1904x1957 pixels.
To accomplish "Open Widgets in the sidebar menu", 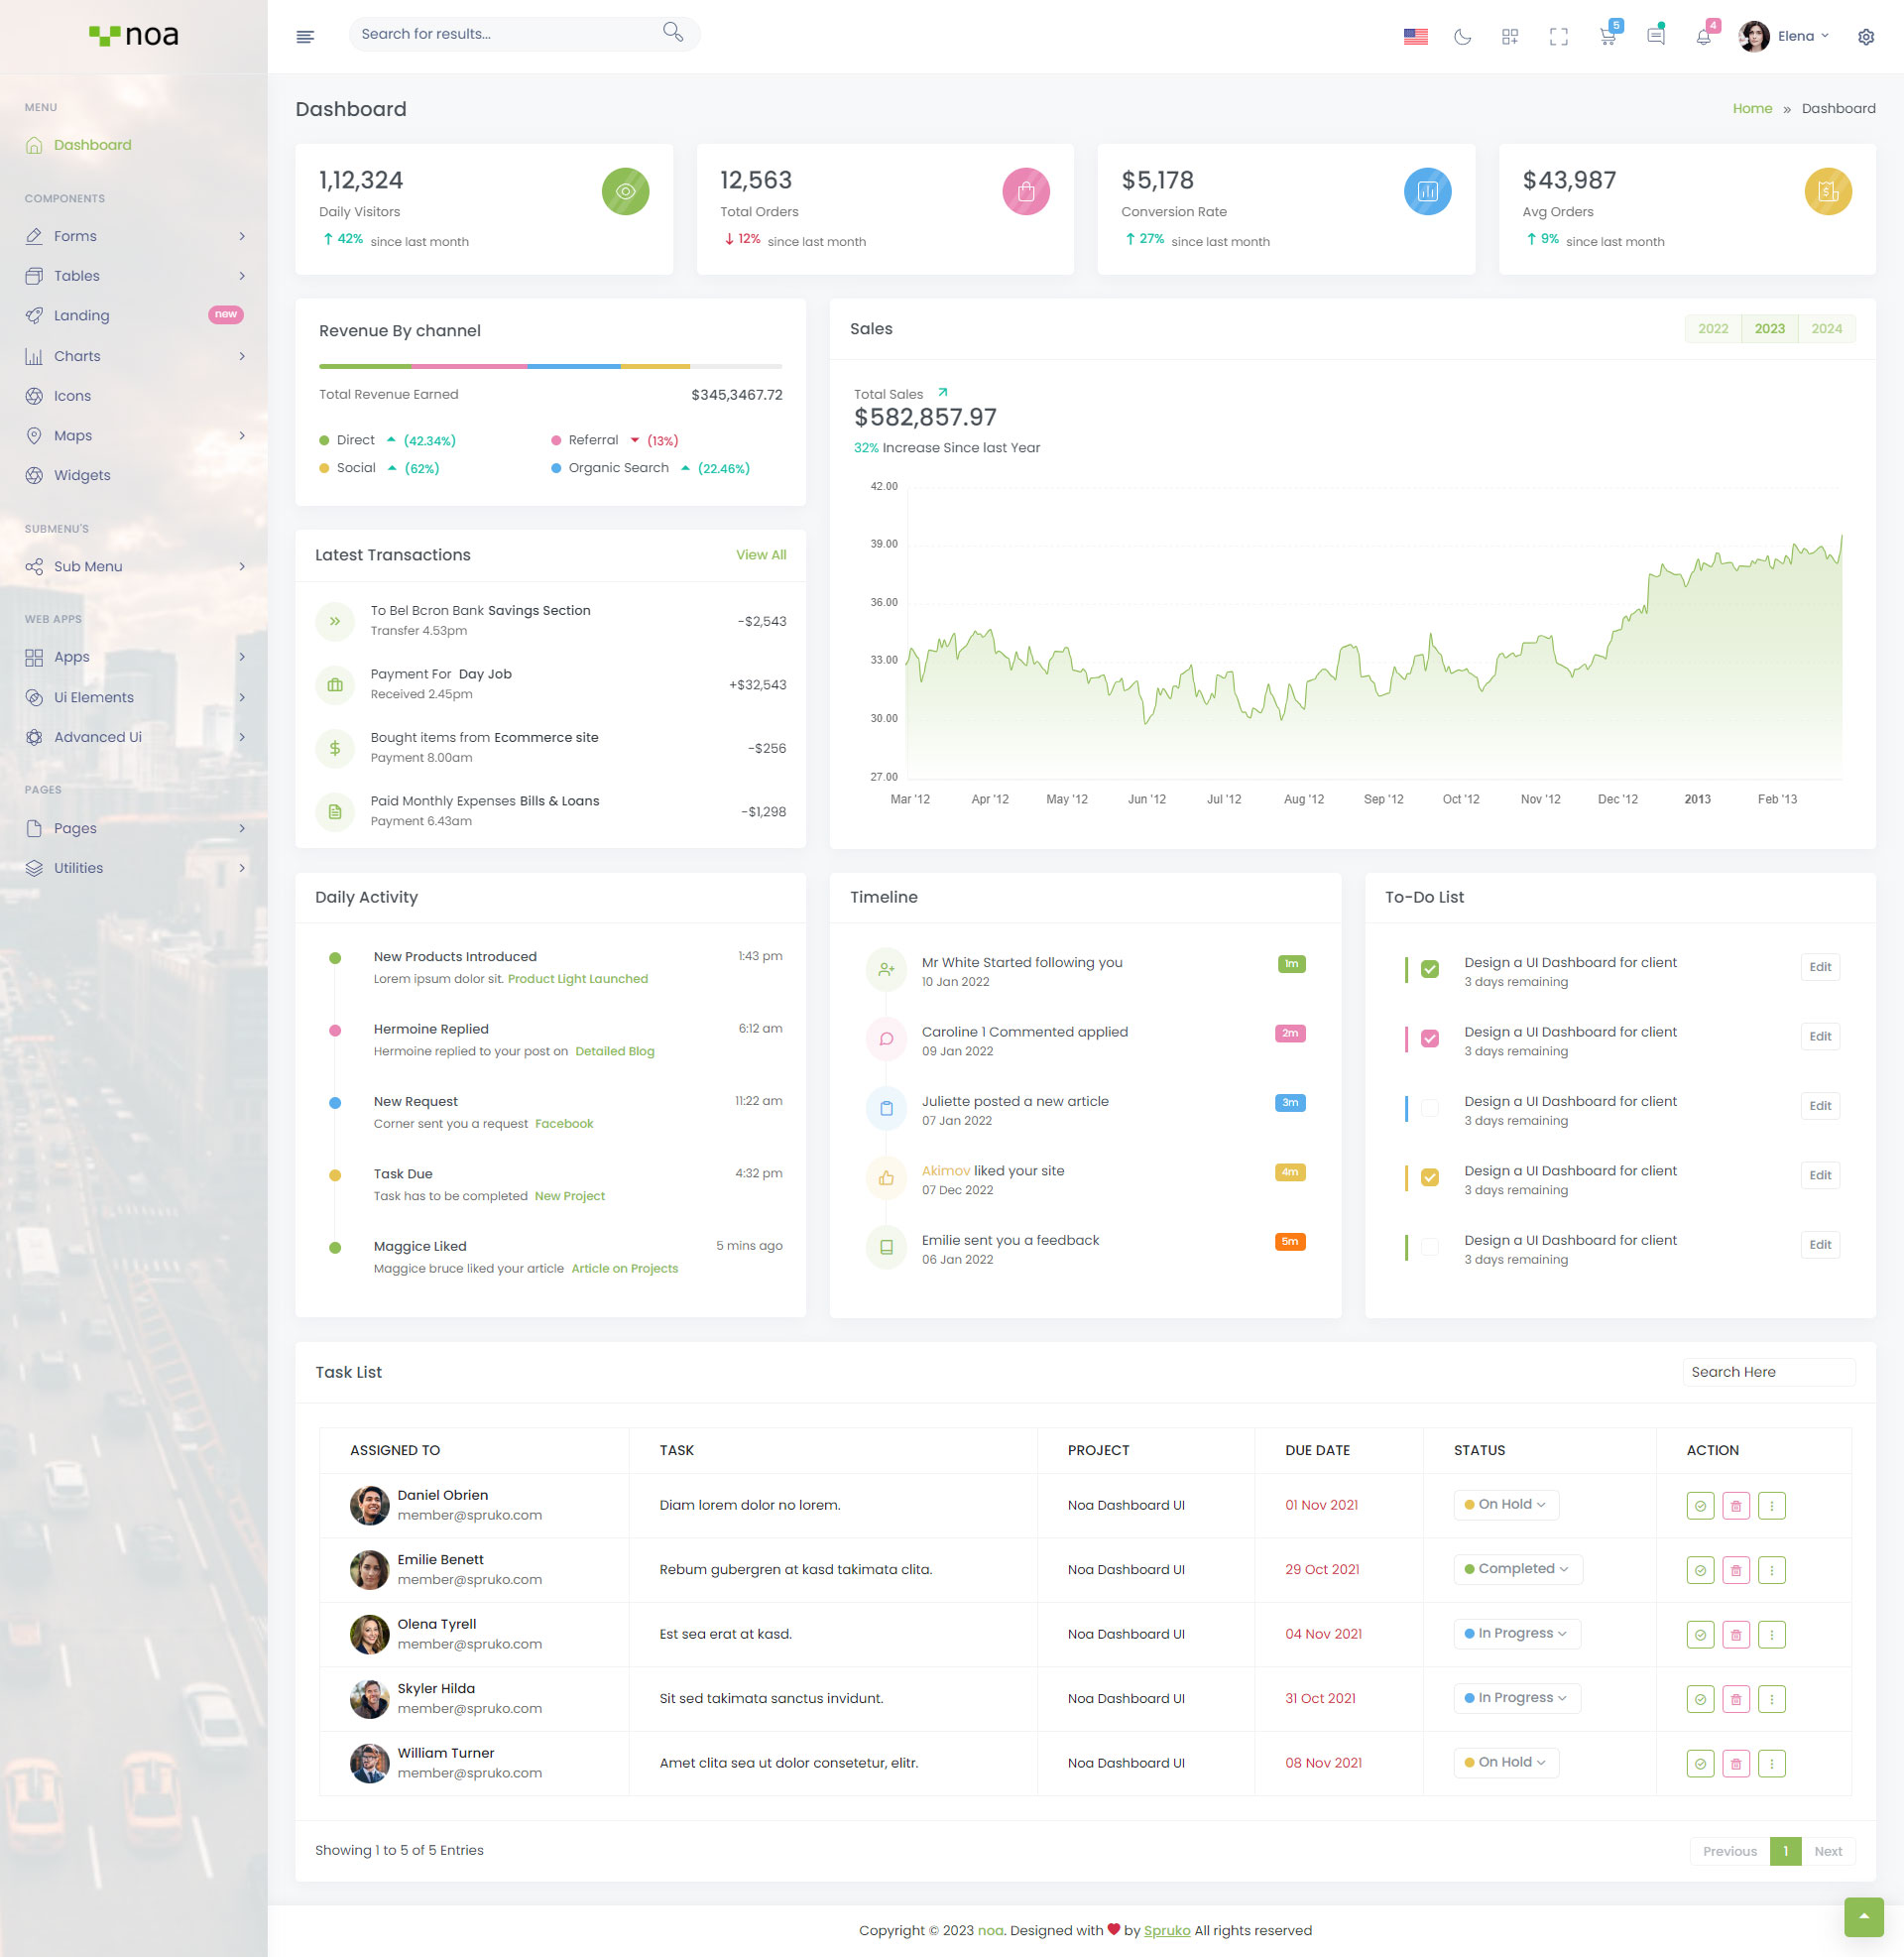I will 82,475.
